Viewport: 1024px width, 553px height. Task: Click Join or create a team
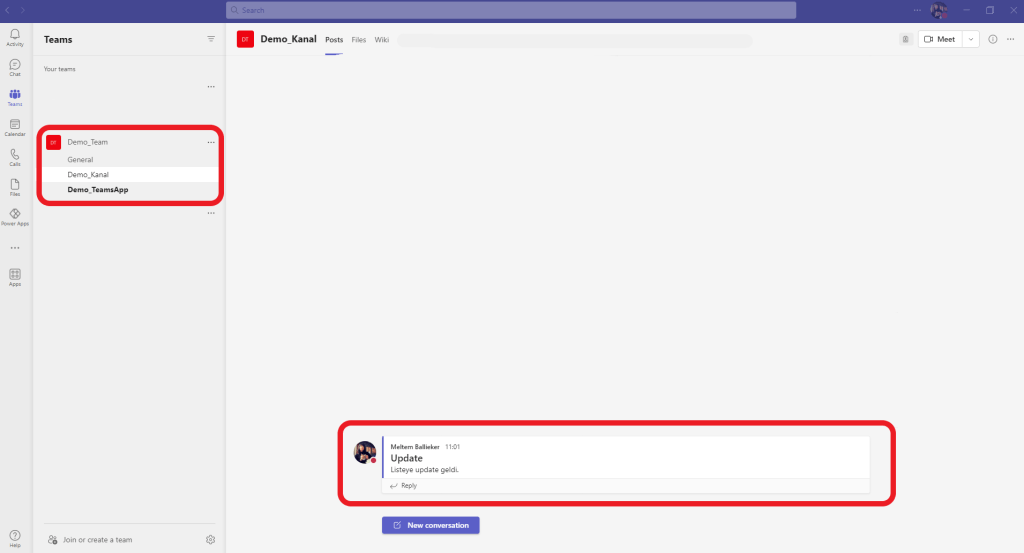[x=96, y=540]
